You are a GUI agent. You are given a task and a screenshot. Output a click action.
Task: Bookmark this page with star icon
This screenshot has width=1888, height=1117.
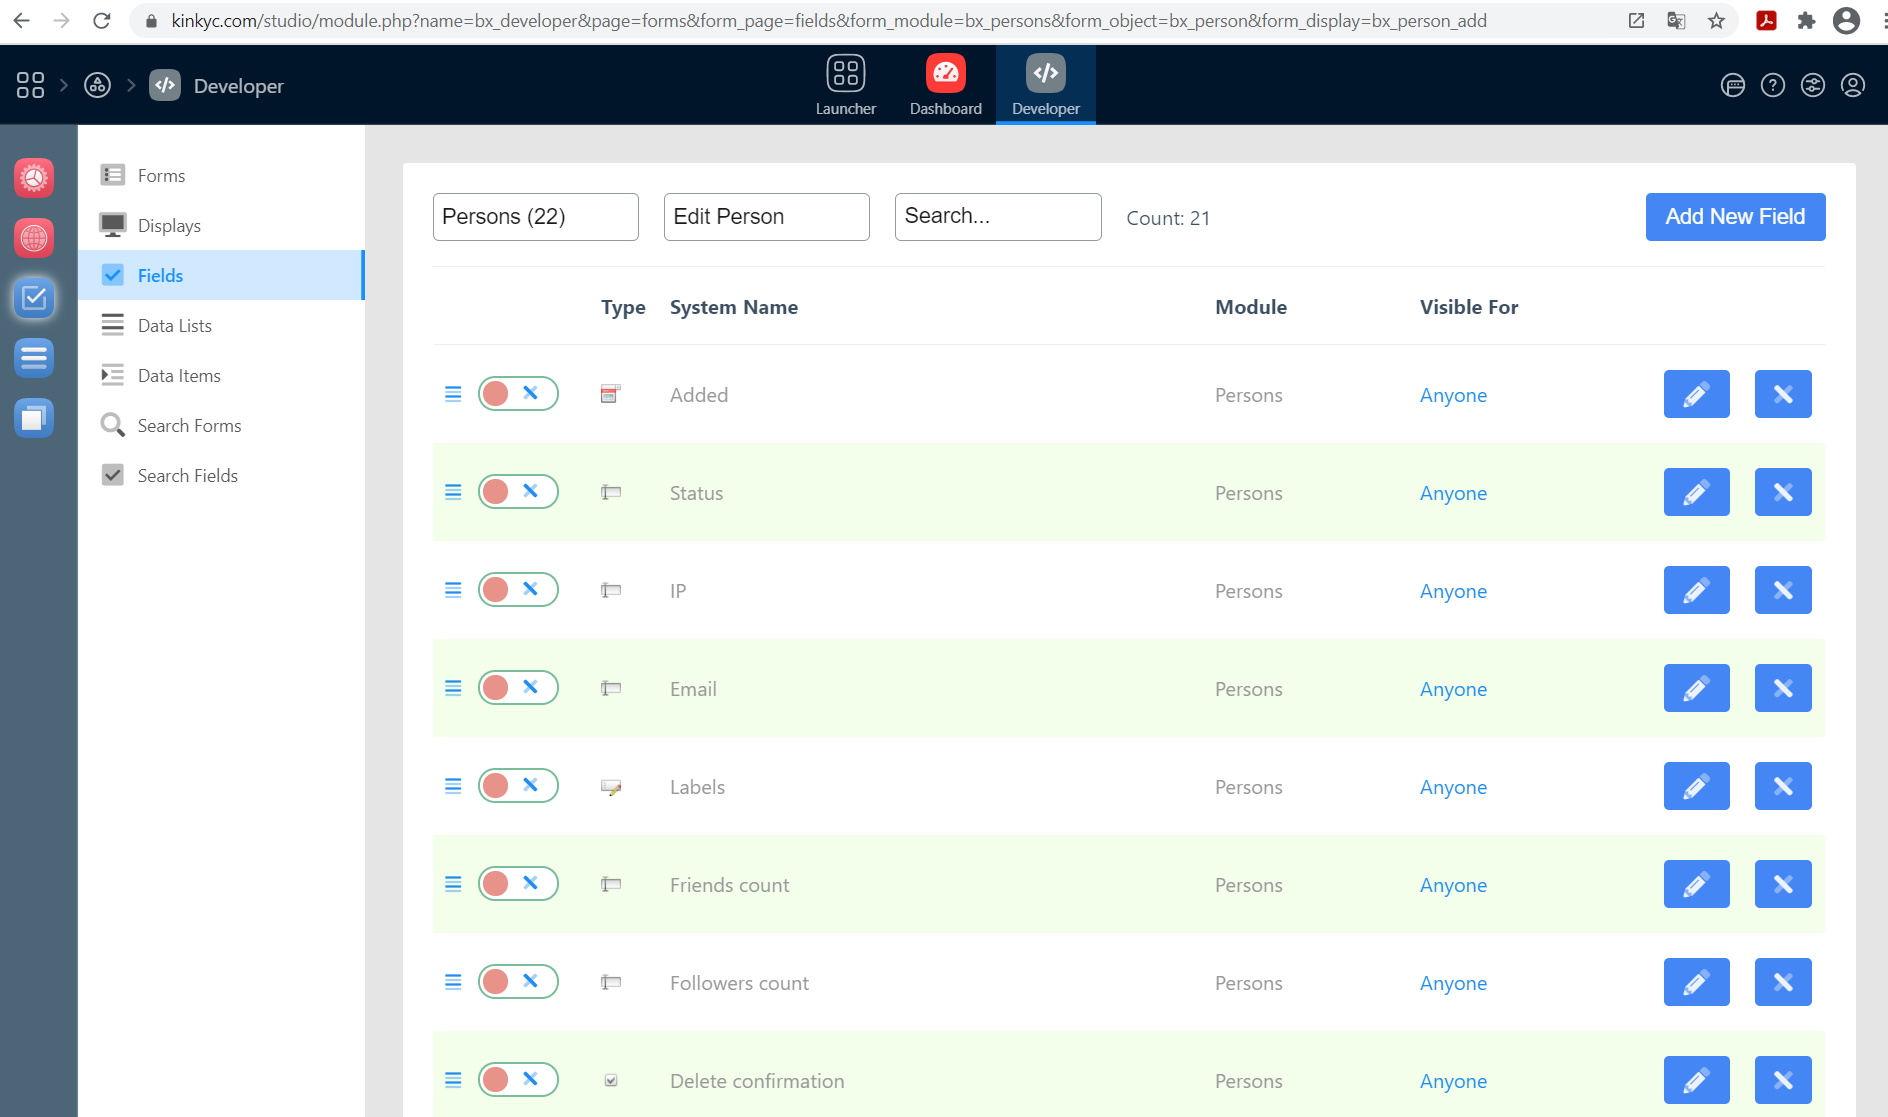tap(1716, 21)
